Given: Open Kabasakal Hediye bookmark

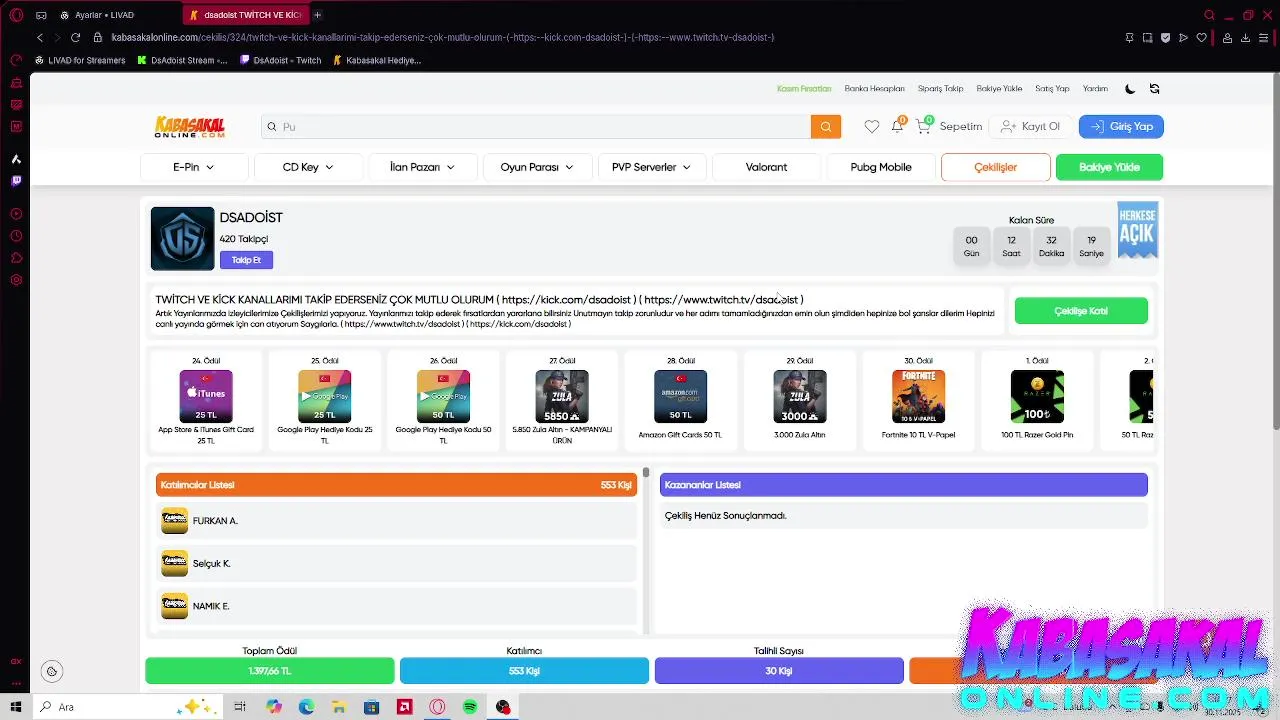Looking at the screenshot, I should click(x=376, y=60).
